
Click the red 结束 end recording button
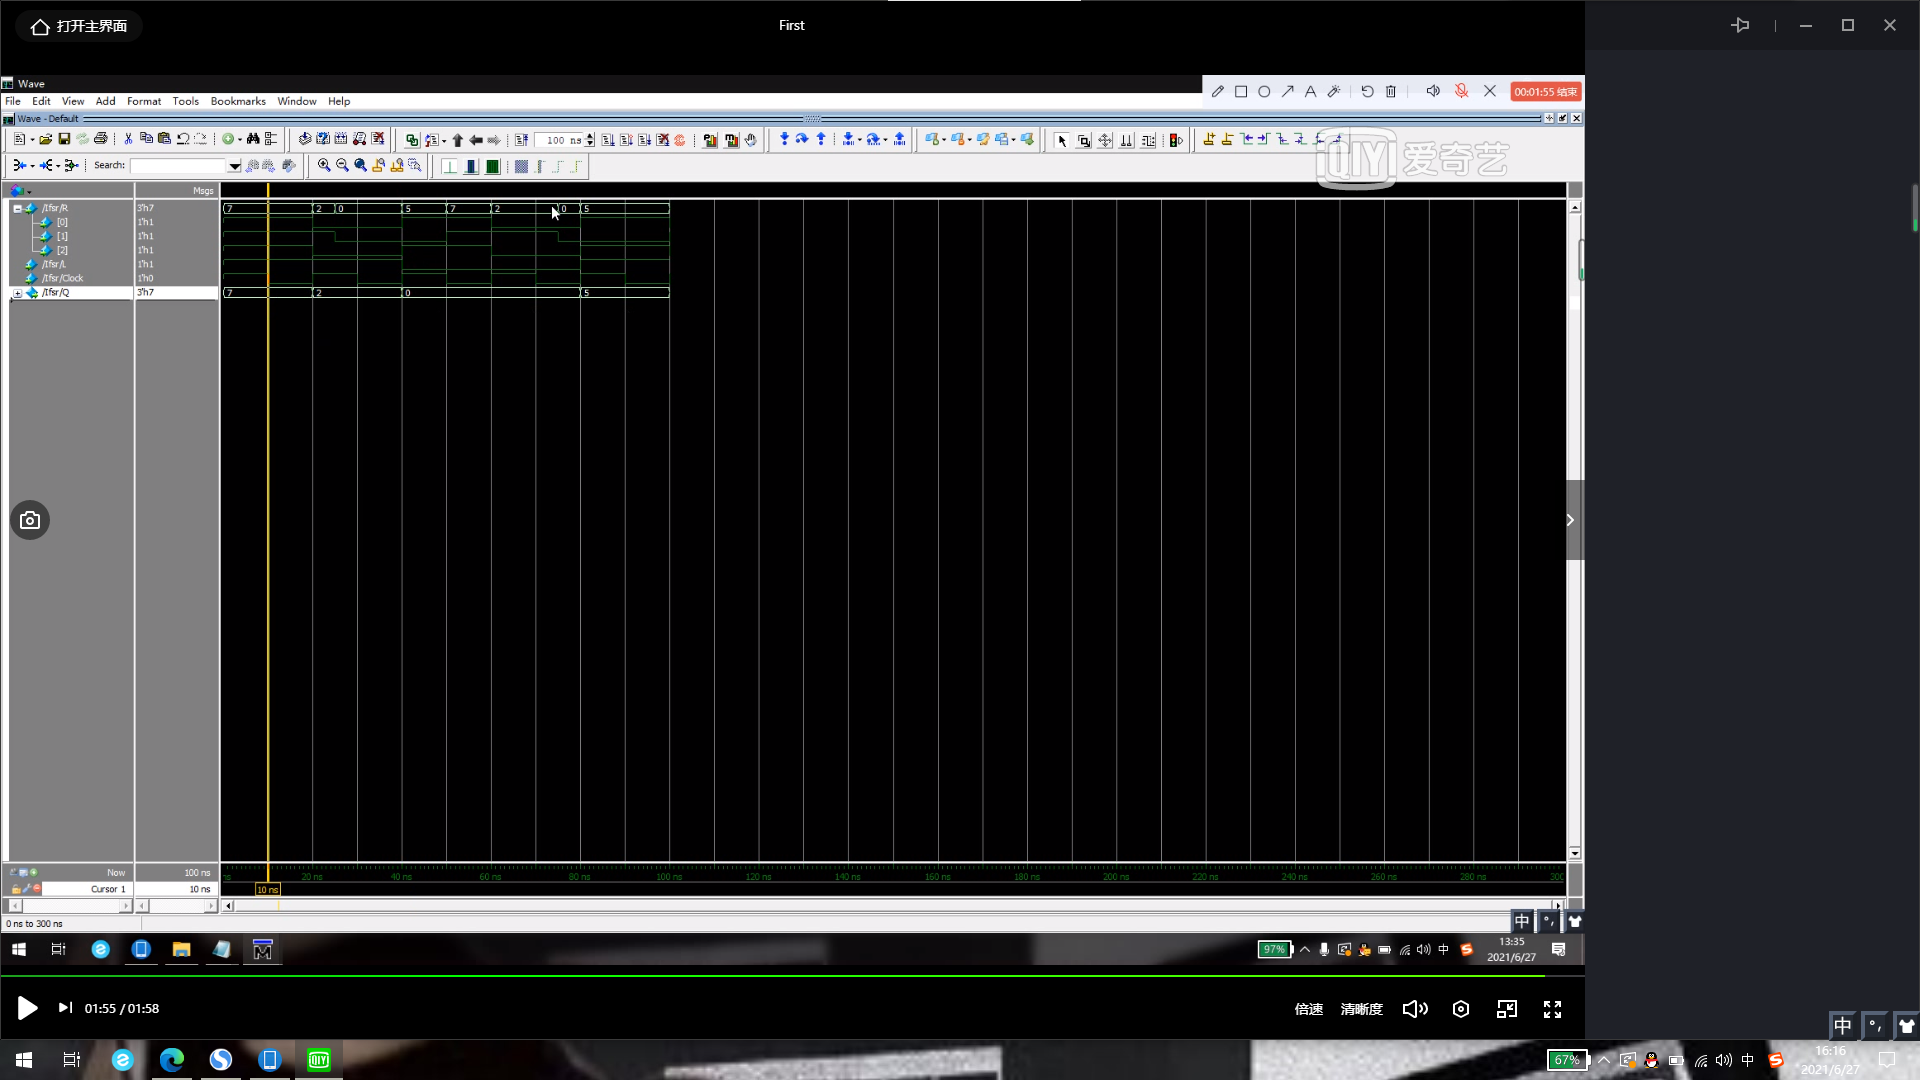point(1545,91)
